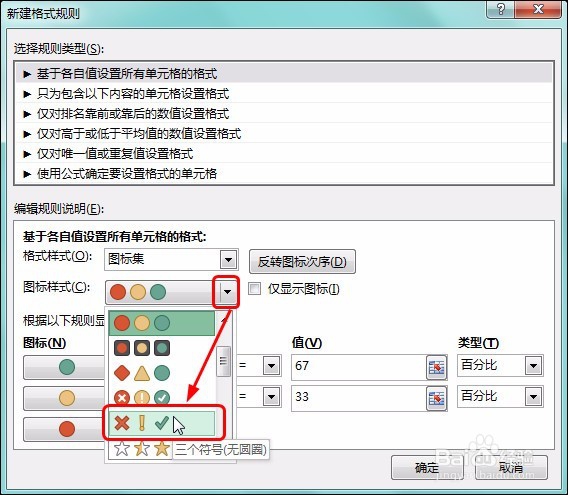Click the 反转图标次序 button
This screenshot has height=495, width=568.
click(x=302, y=261)
